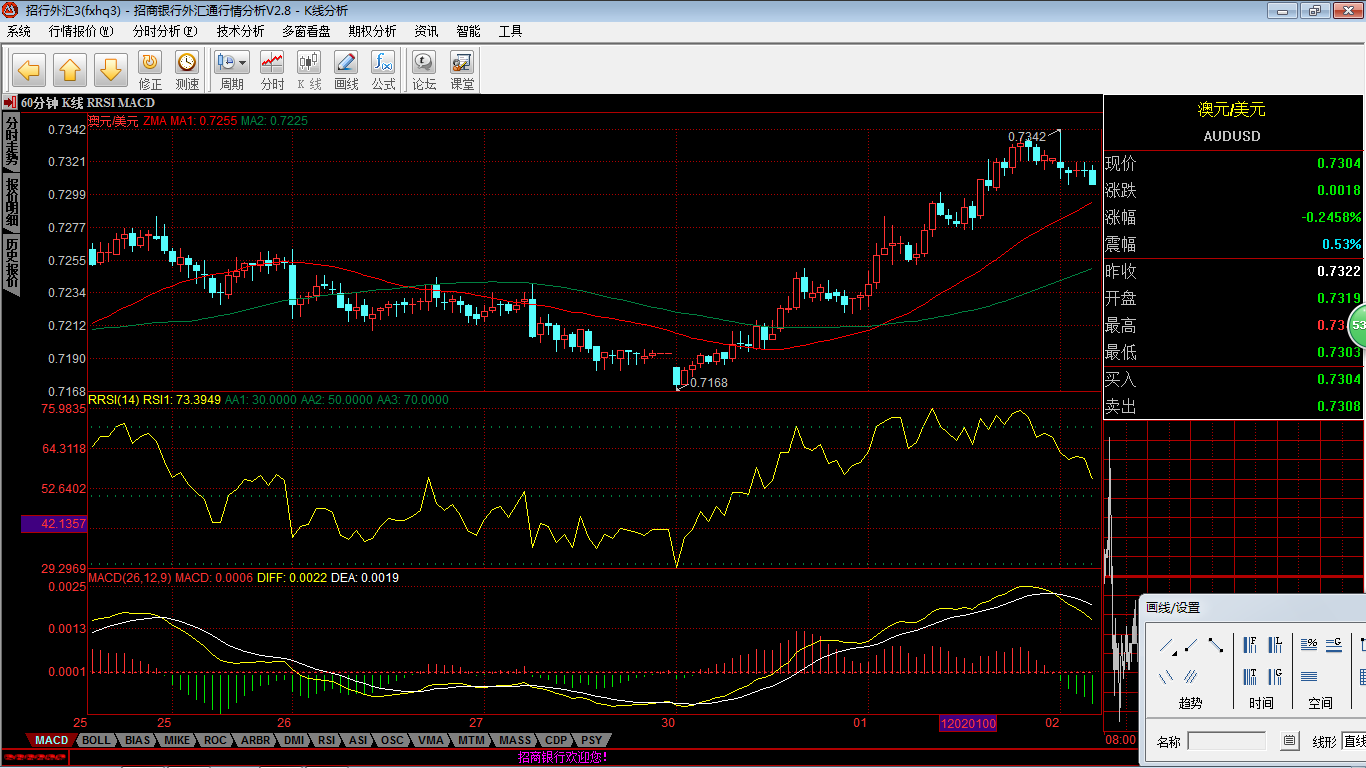Select the 画线 drawing line tool
The width and height of the screenshot is (1366, 768).
click(346, 62)
